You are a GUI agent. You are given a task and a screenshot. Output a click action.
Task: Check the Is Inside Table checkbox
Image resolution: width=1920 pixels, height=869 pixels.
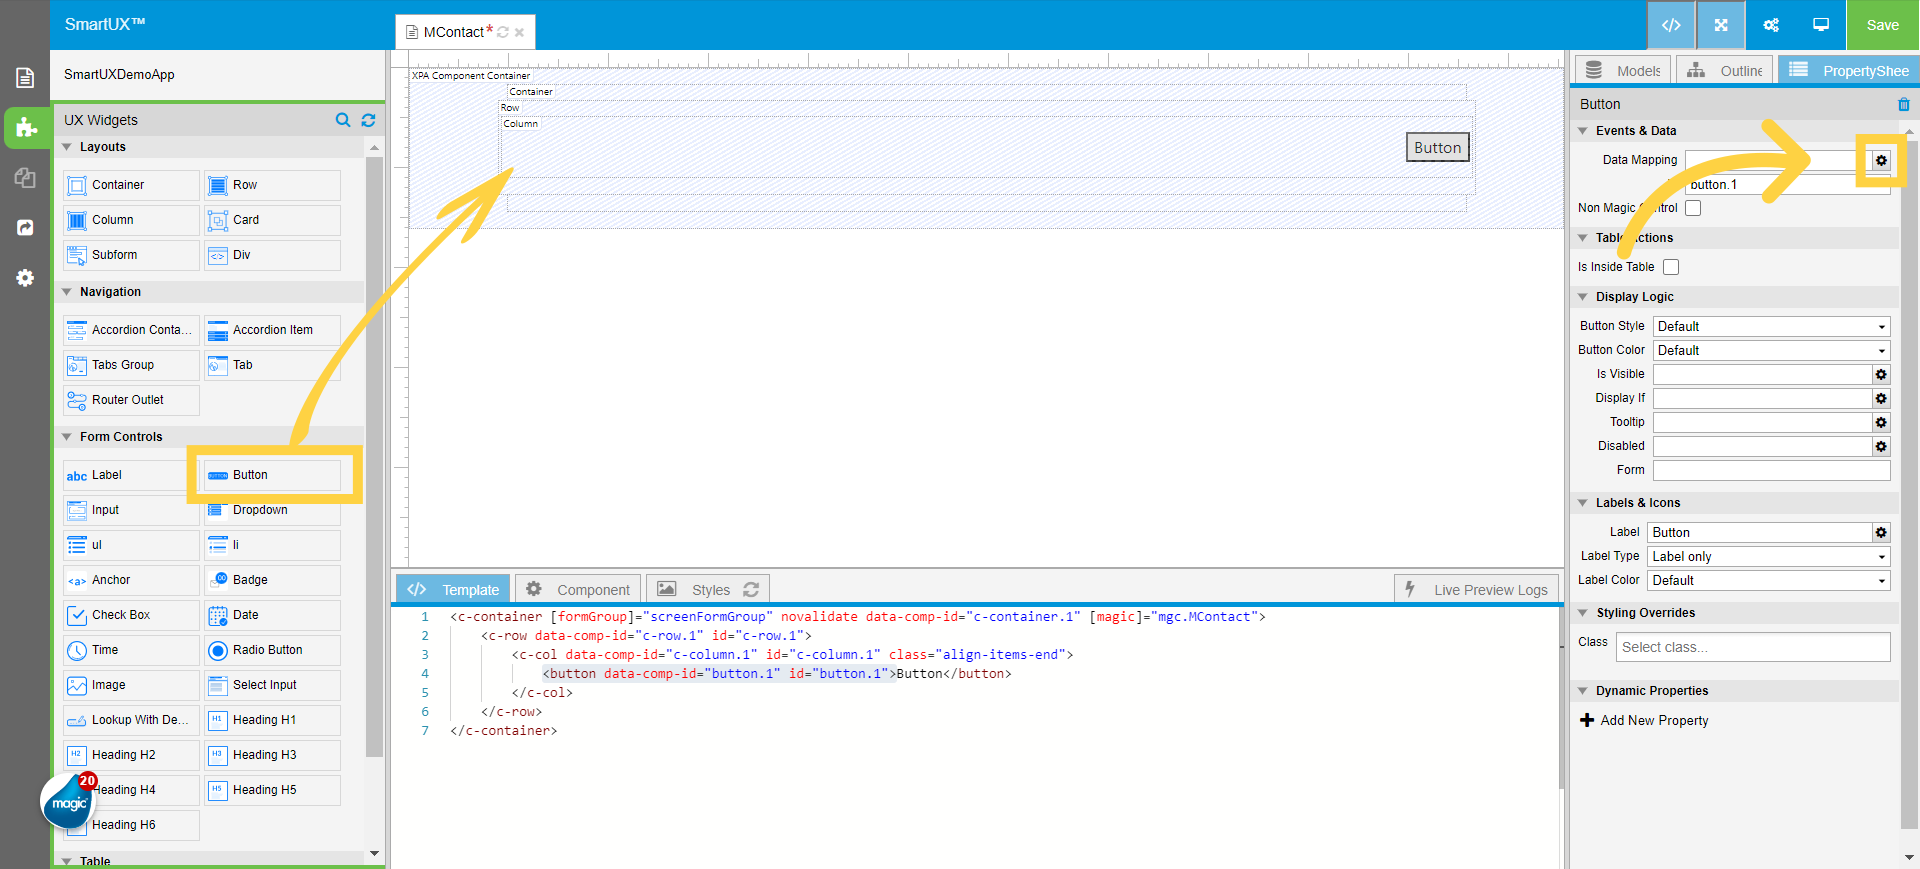(x=1671, y=267)
